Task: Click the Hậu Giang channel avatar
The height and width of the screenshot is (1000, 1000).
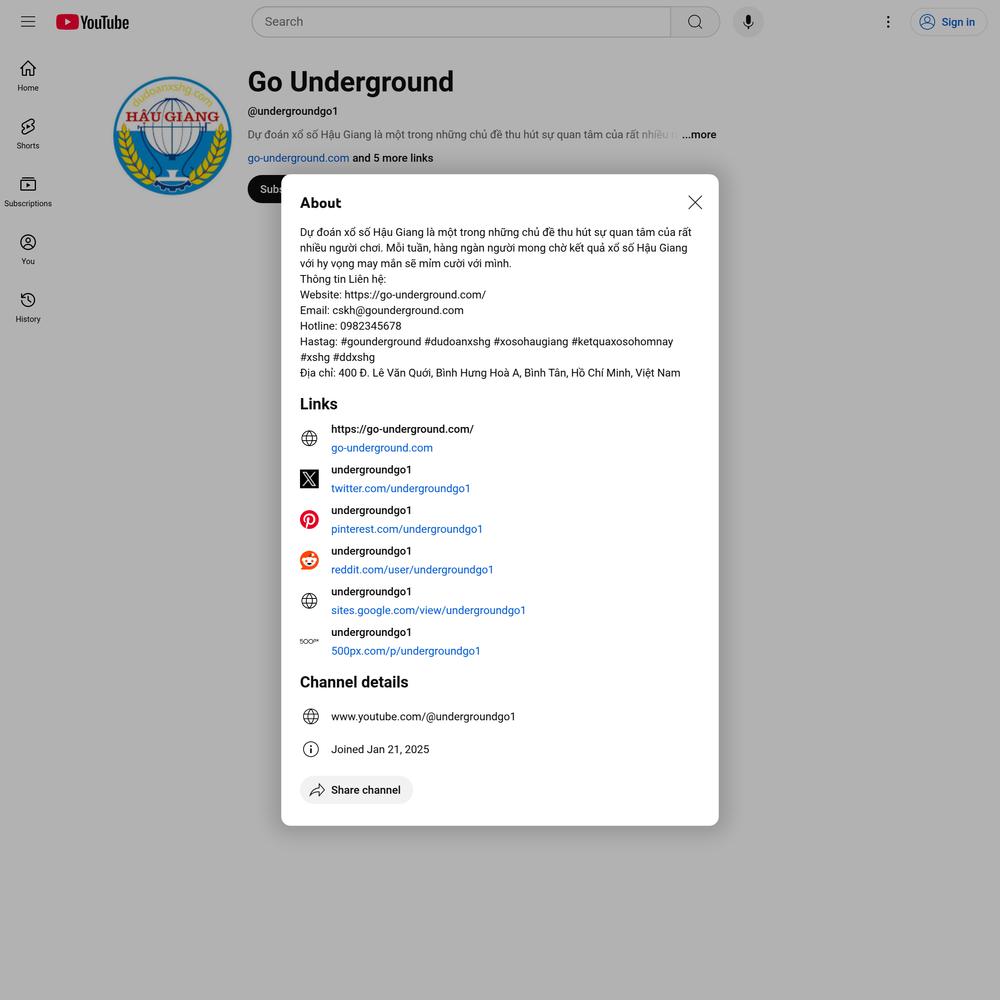Action: click(172, 135)
